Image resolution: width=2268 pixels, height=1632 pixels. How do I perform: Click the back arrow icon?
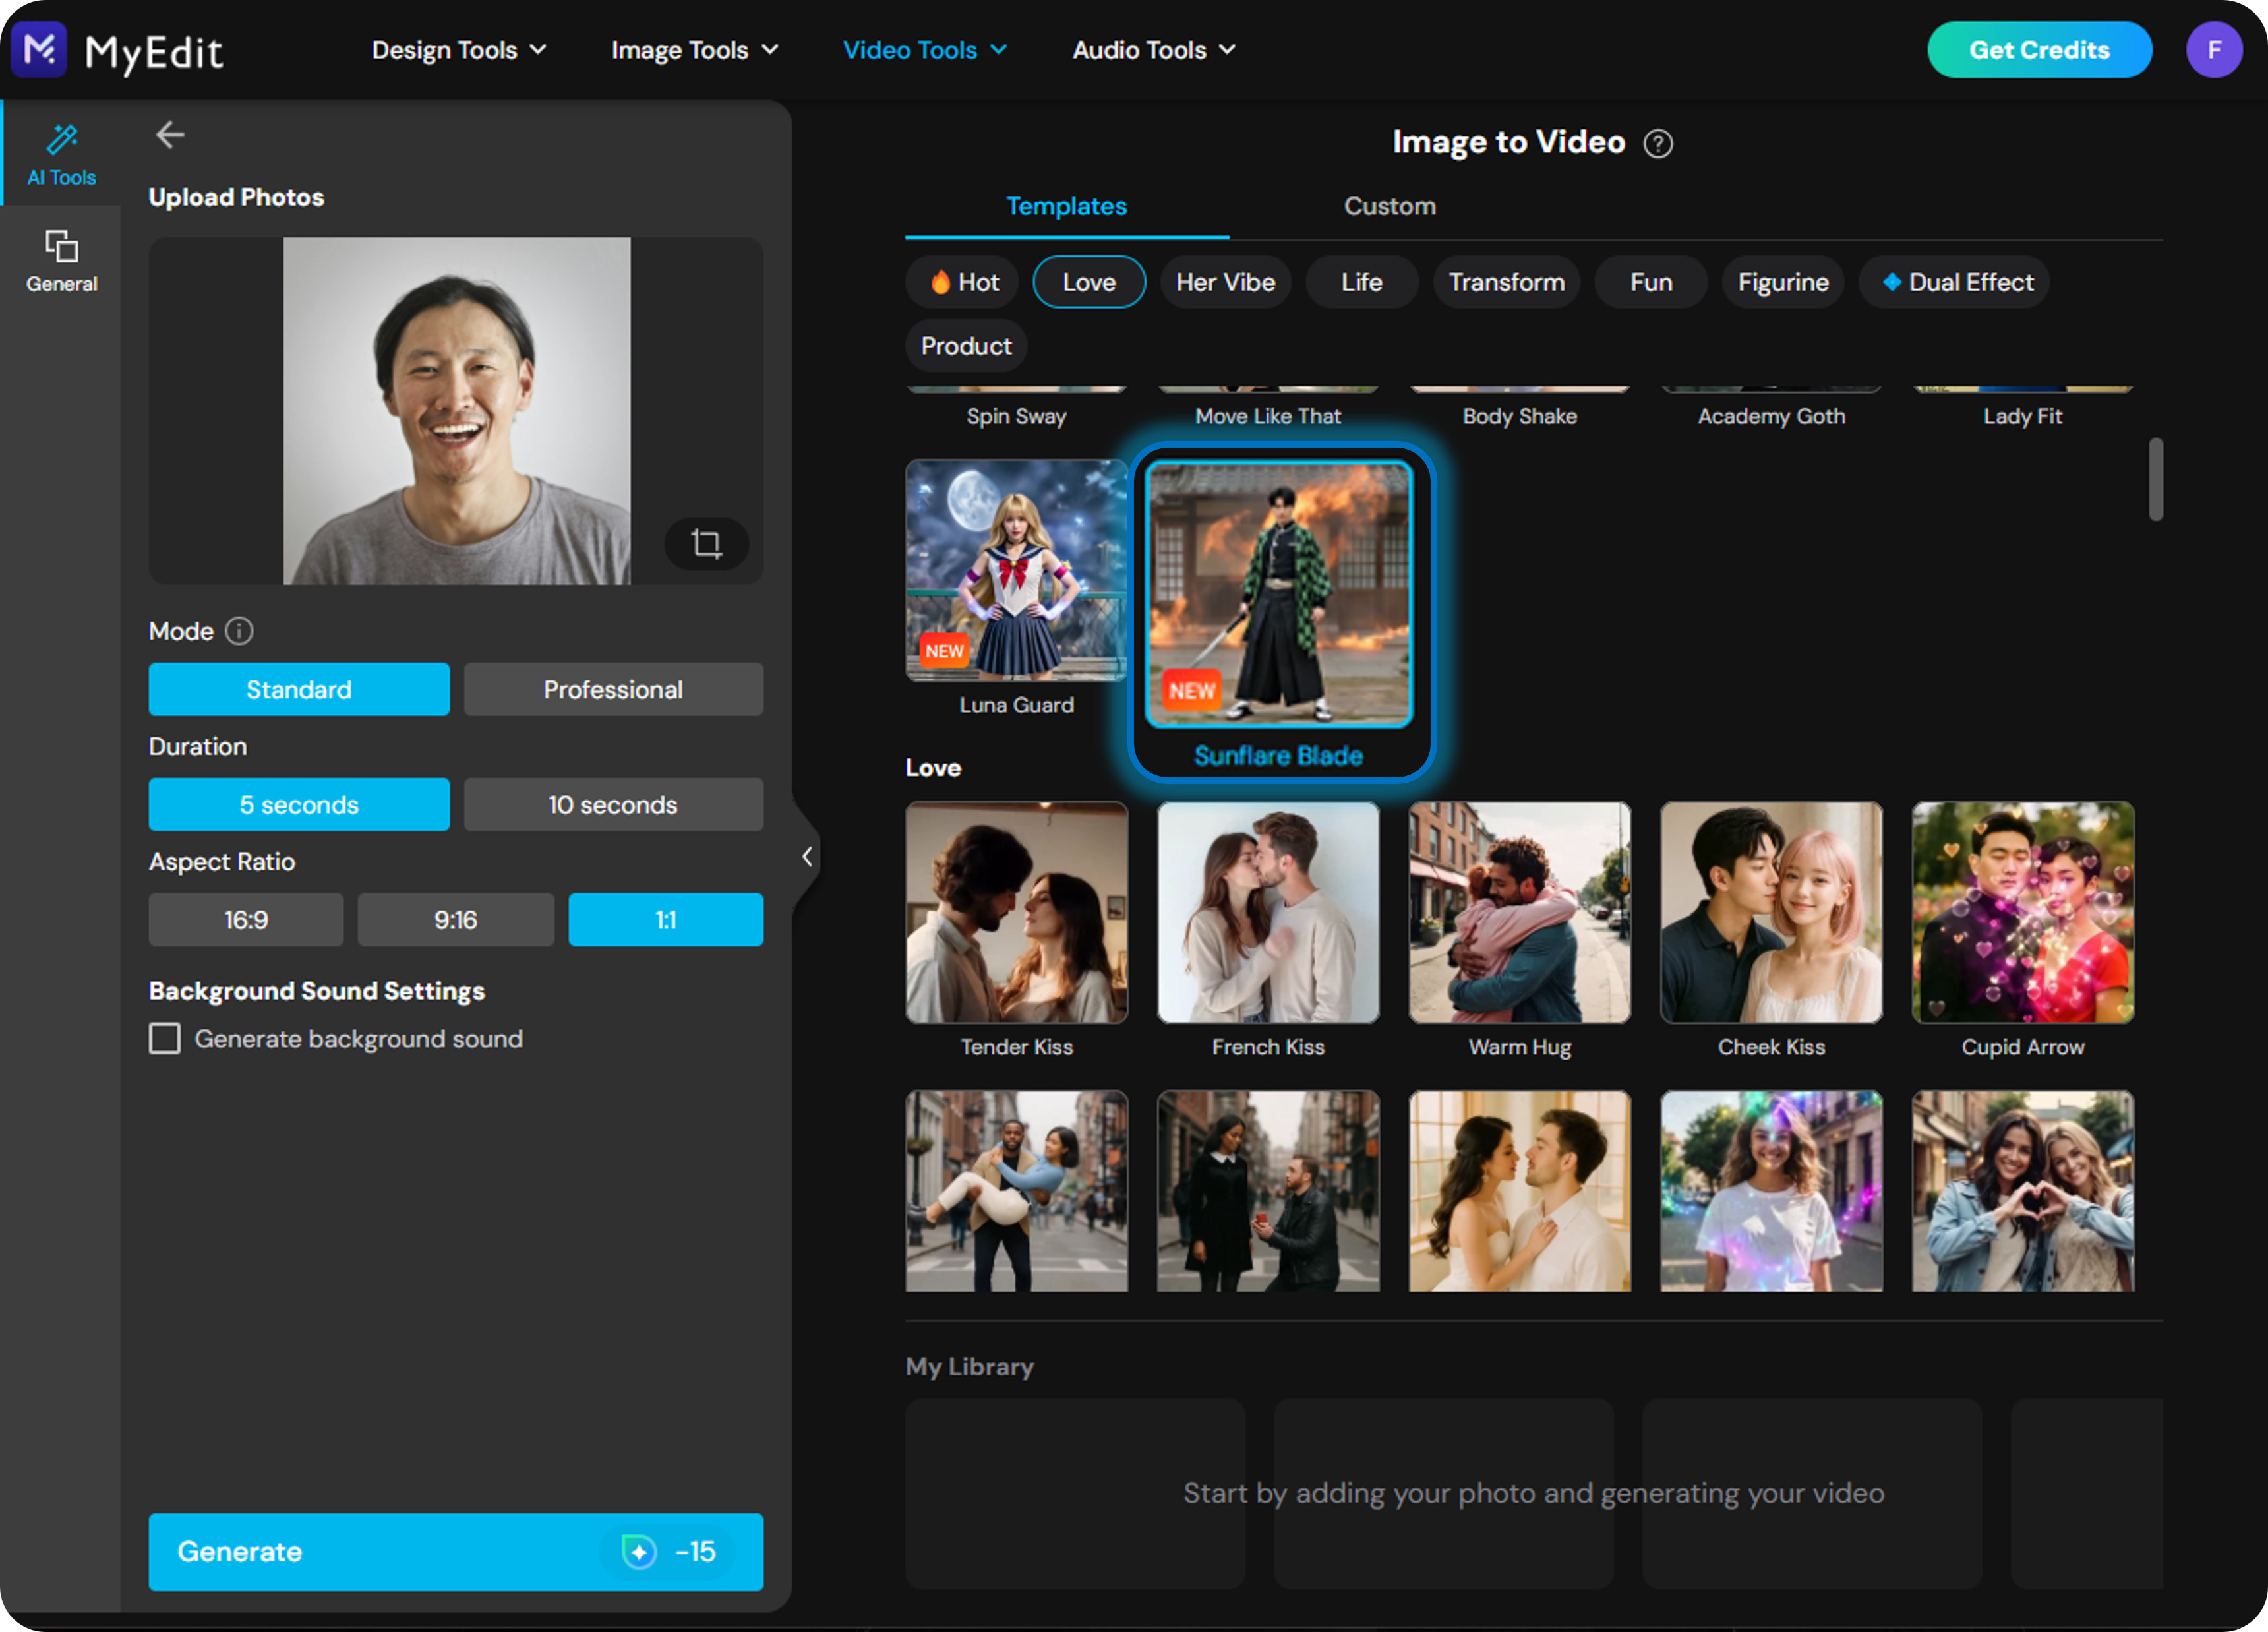(x=170, y=134)
